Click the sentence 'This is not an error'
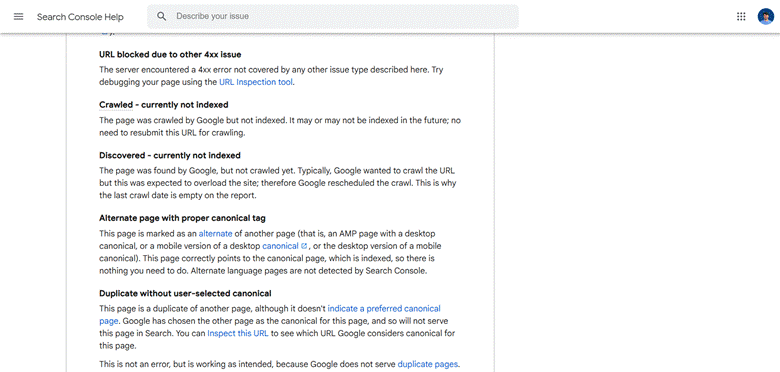 (134, 364)
